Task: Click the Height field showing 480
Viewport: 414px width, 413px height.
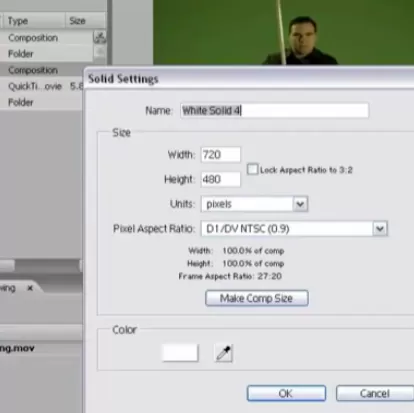Action: click(220, 179)
